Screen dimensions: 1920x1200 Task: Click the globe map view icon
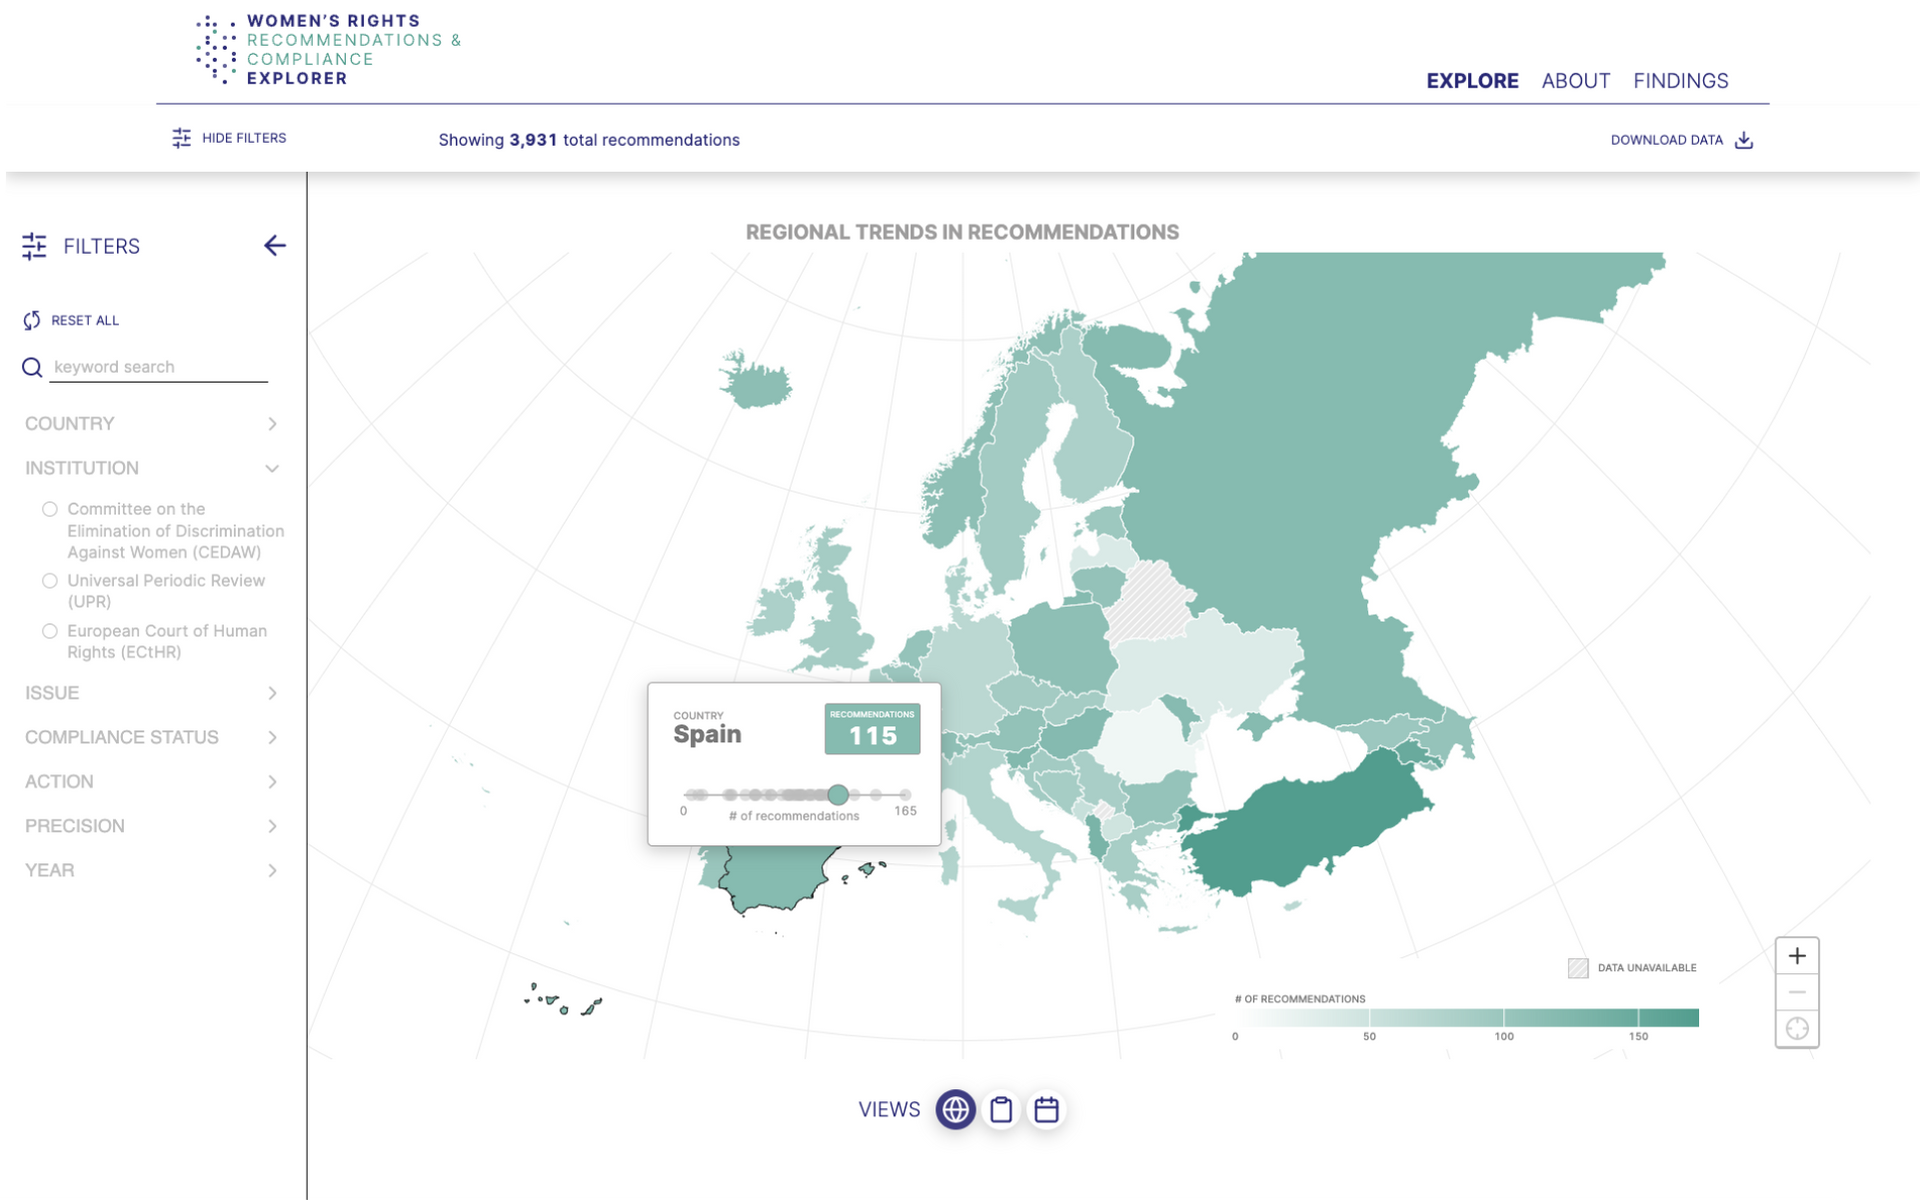(x=955, y=1110)
